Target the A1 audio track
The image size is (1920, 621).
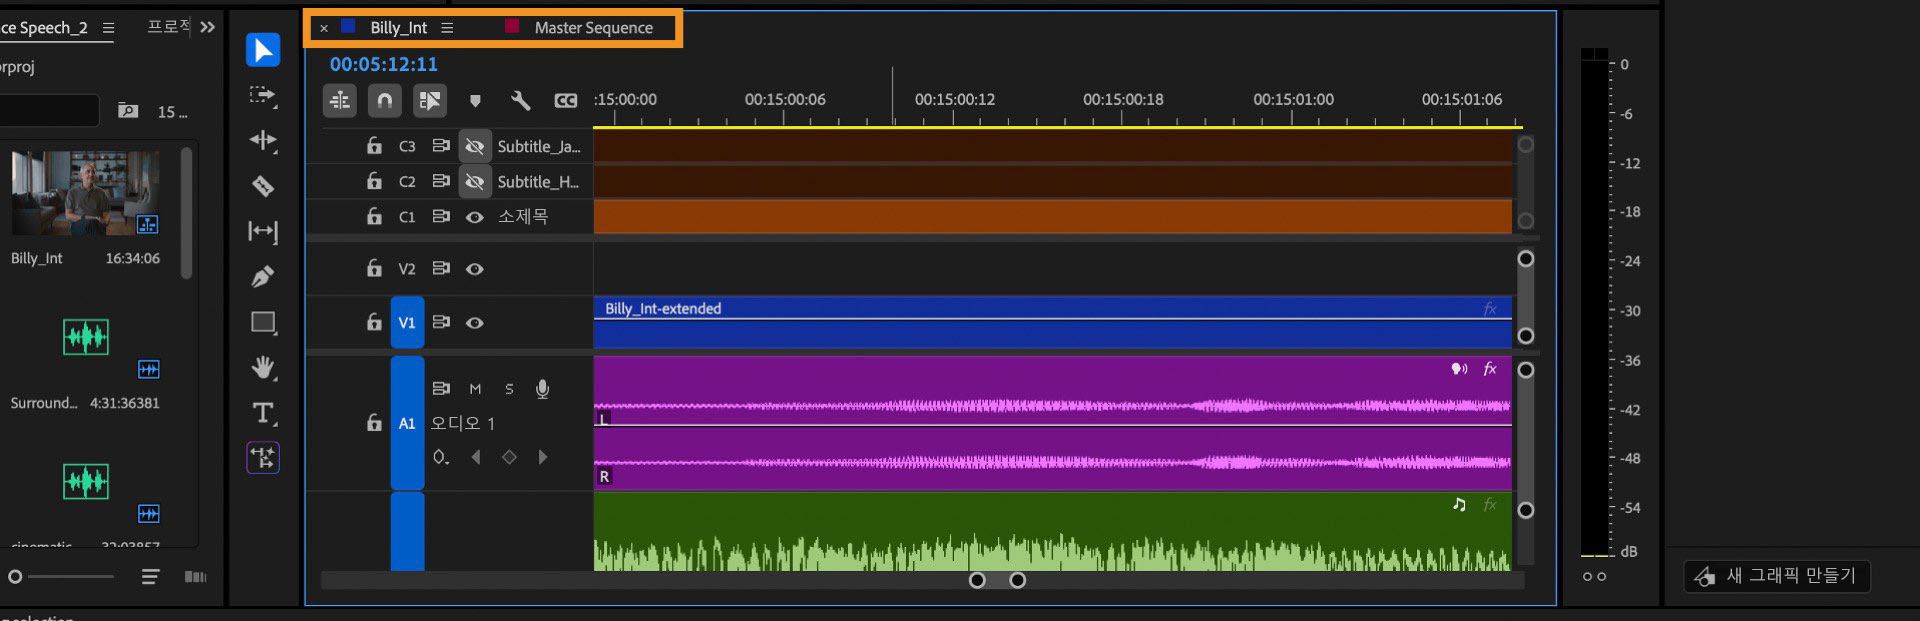pyautogui.click(x=407, y=423)
